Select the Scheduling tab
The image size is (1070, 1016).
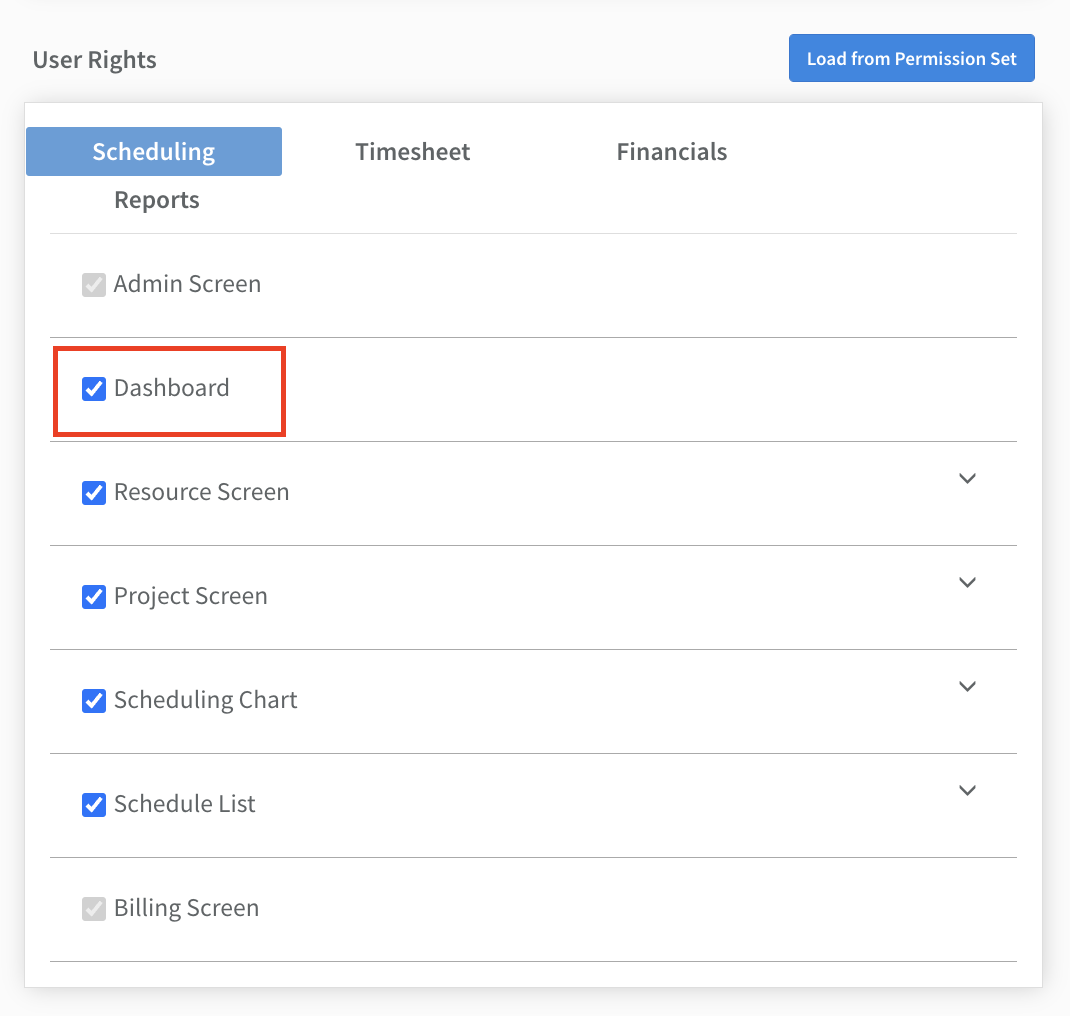[x=154, y=151]
